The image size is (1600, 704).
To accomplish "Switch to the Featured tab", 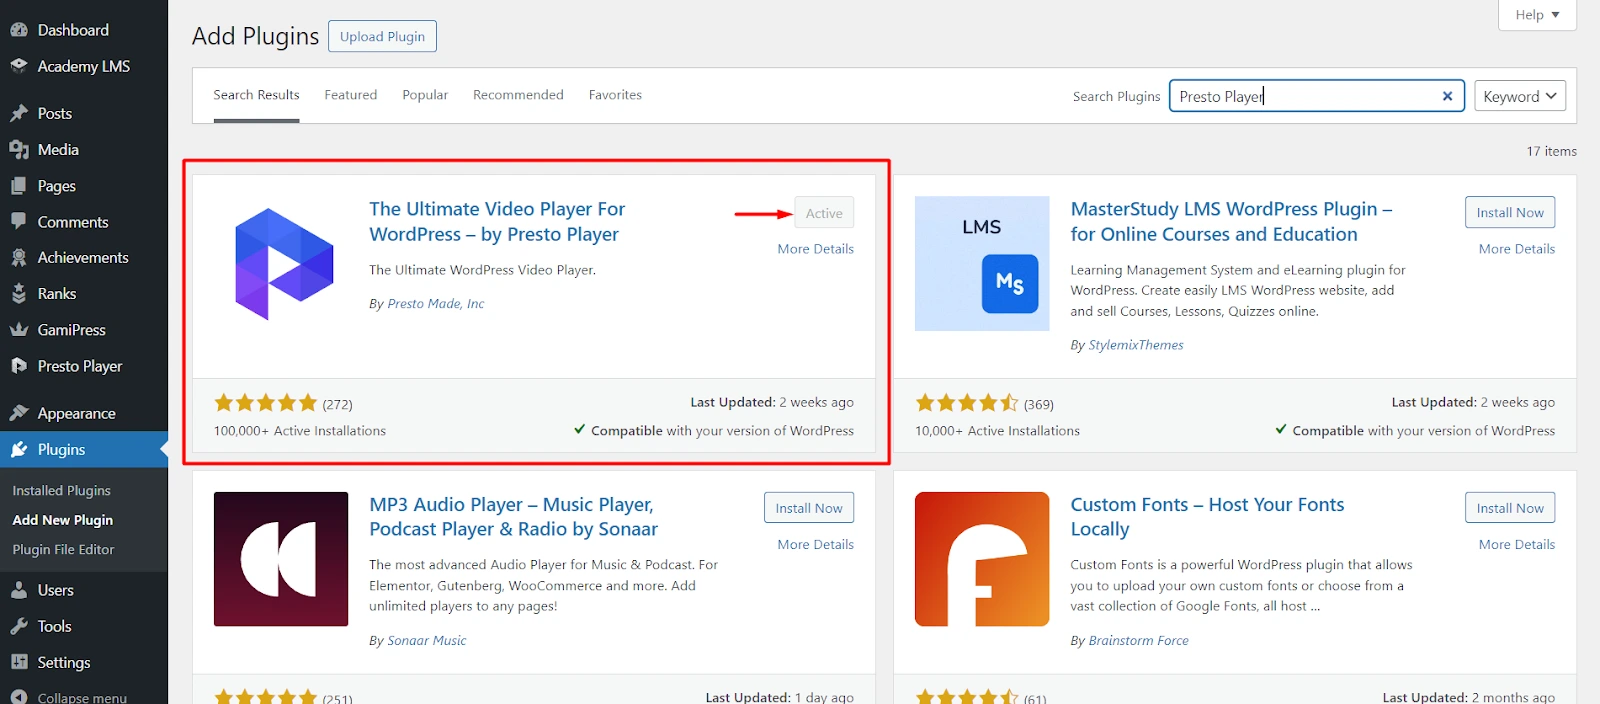I will (x=351, y=95).
